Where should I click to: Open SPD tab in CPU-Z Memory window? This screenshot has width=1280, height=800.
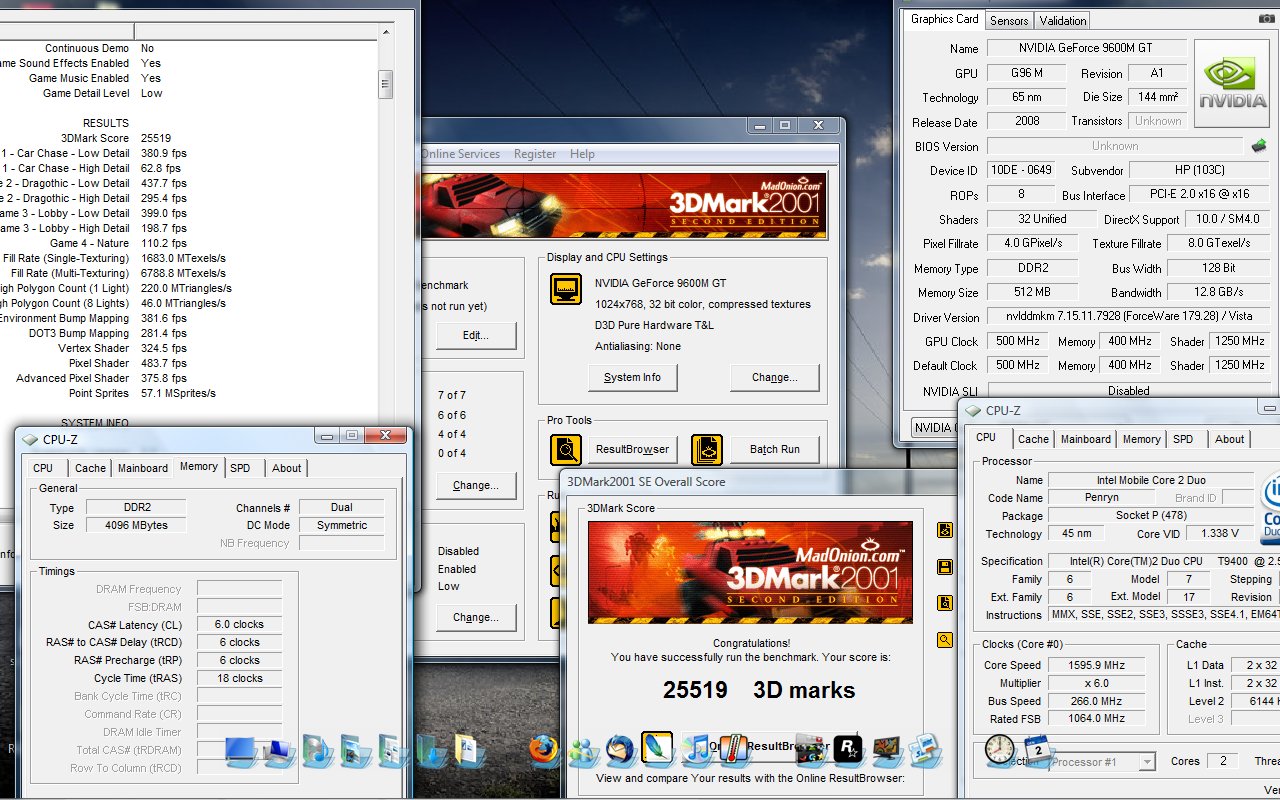[x=240, y=468]
